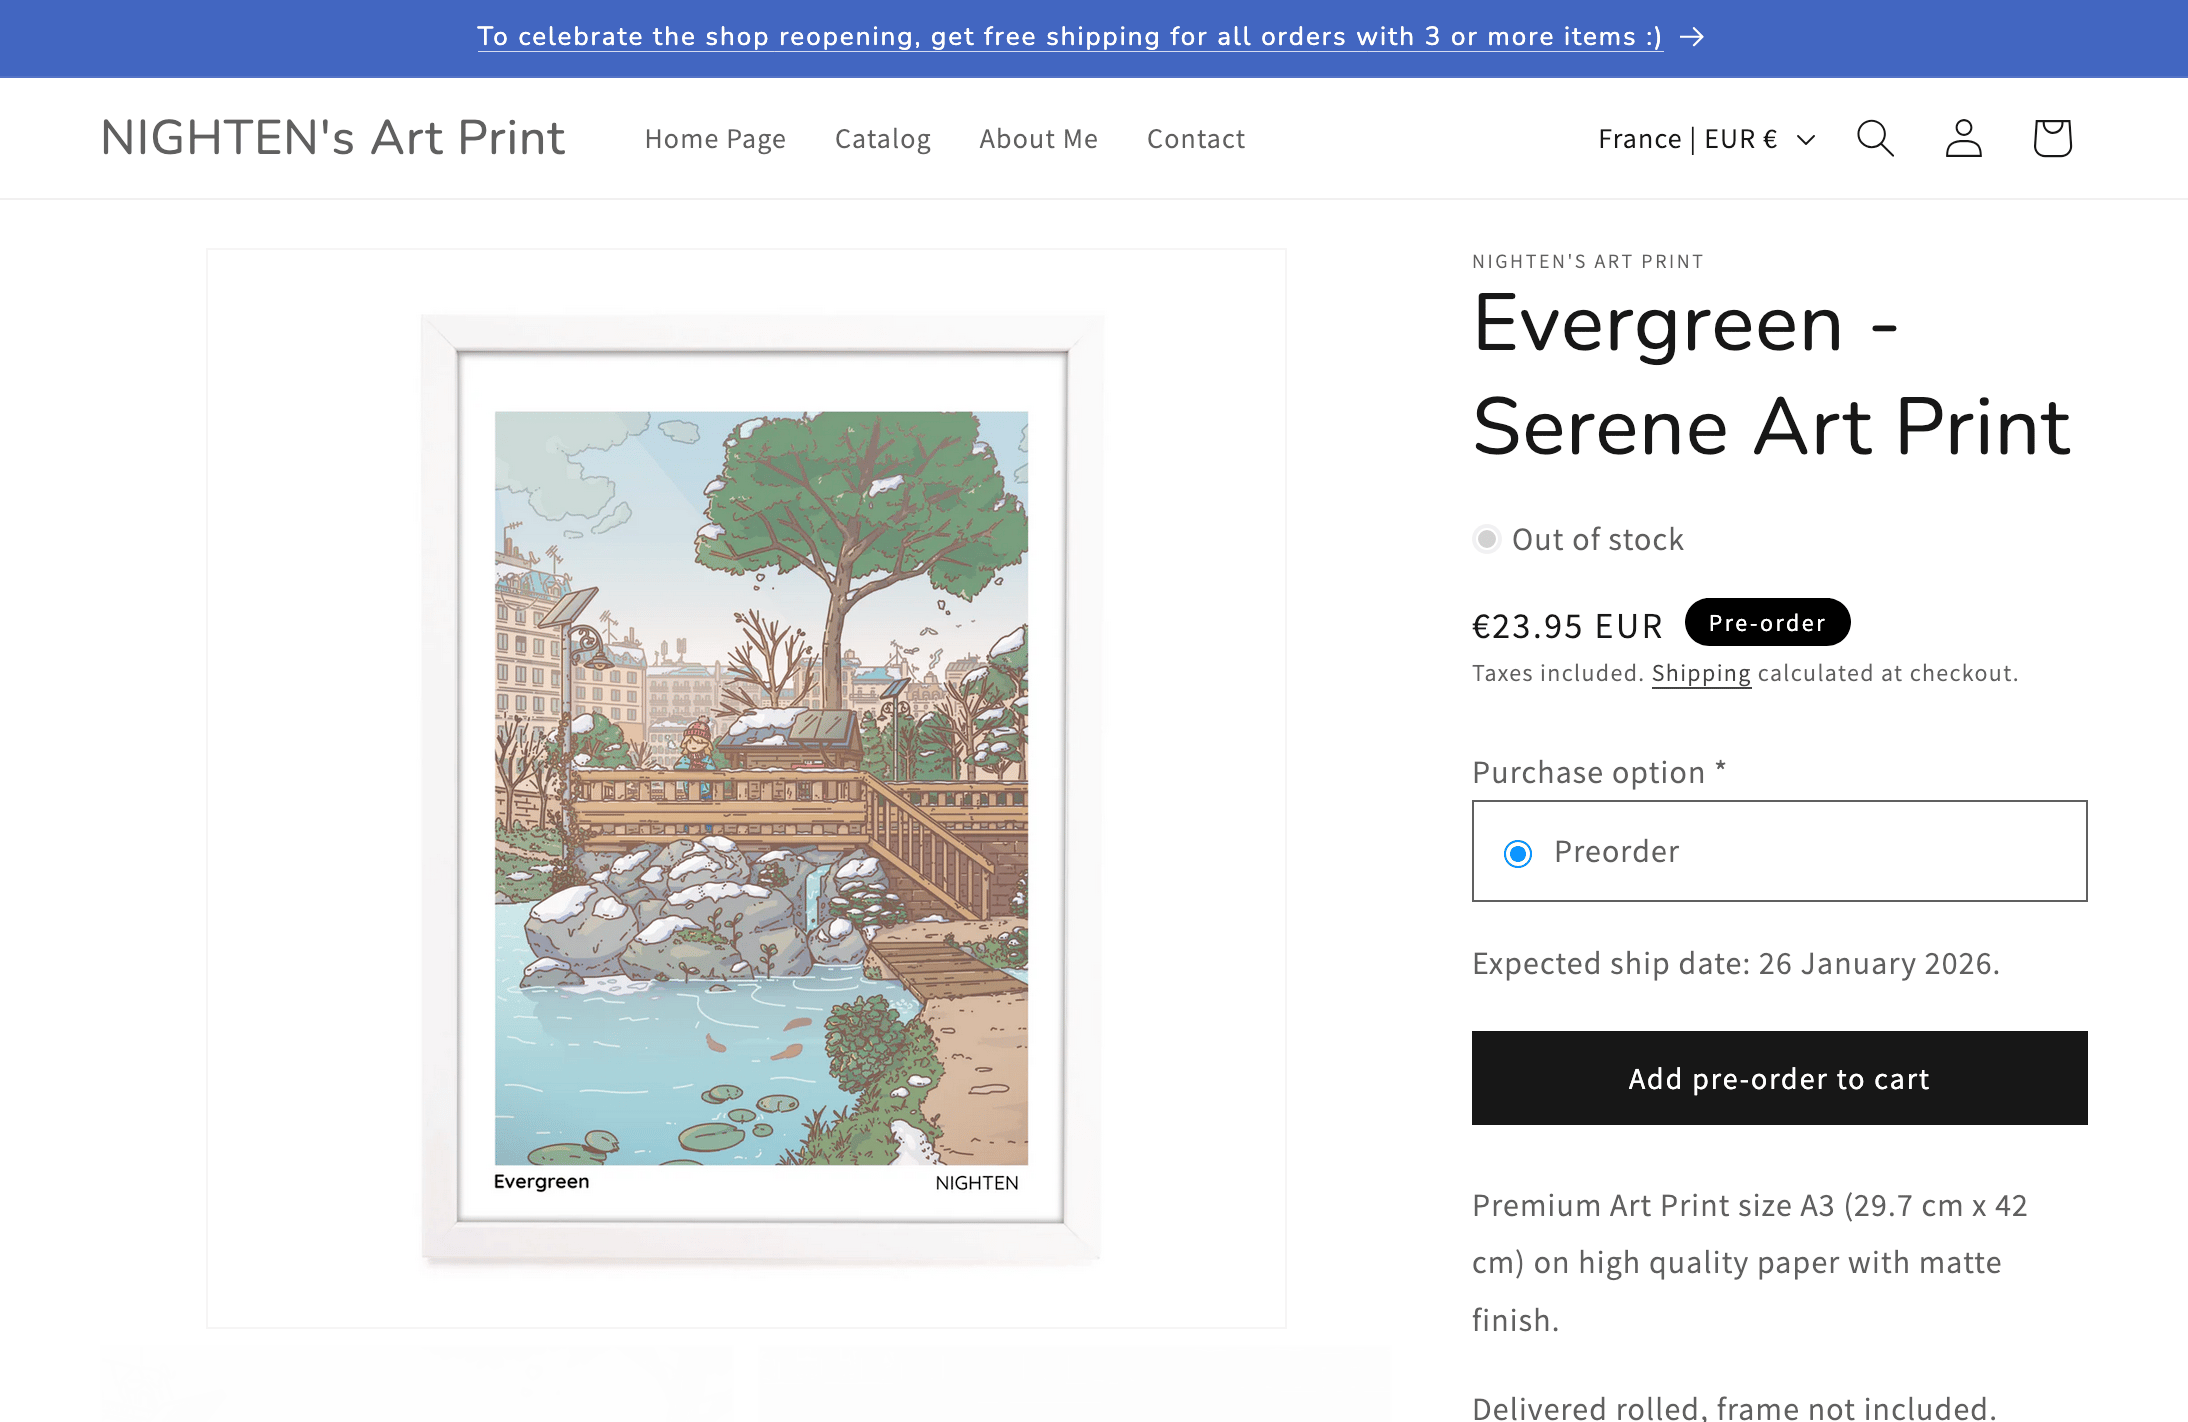Open the search icon in header
Screen dimensions: 2188x1422
click(1875, 139)
